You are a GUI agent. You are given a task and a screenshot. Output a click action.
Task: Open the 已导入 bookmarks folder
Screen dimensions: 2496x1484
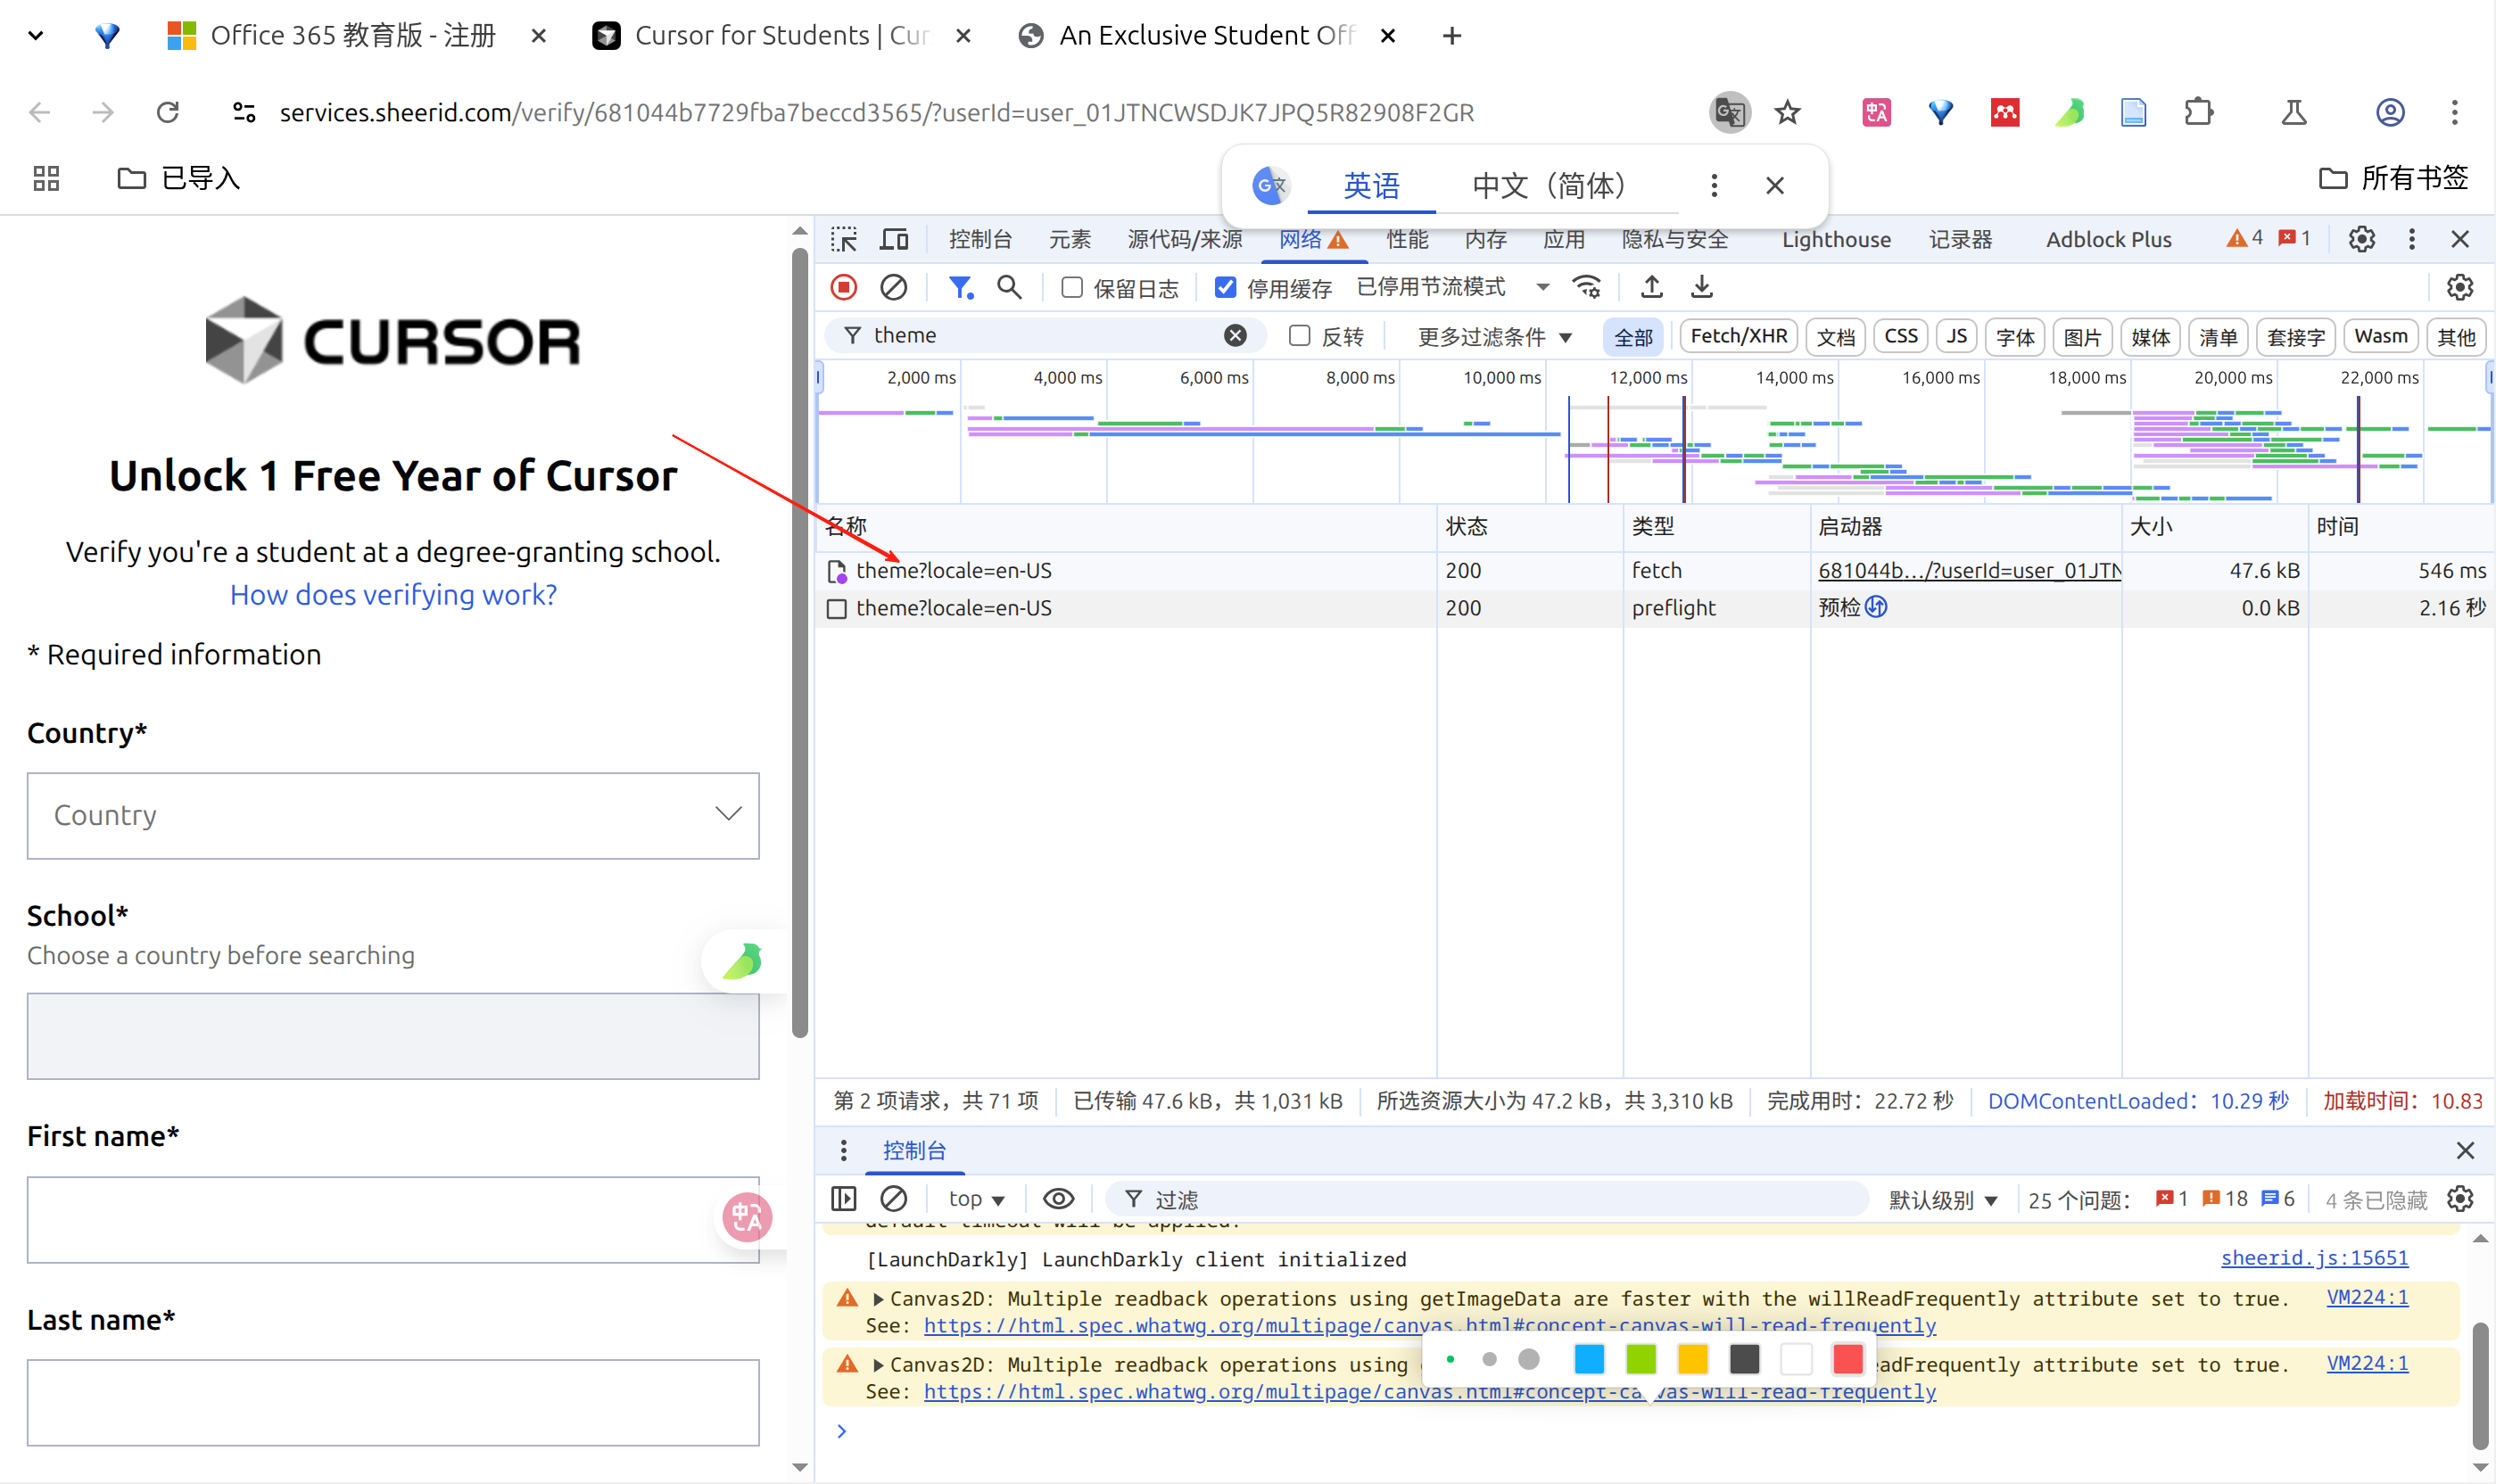click(179, 178)
